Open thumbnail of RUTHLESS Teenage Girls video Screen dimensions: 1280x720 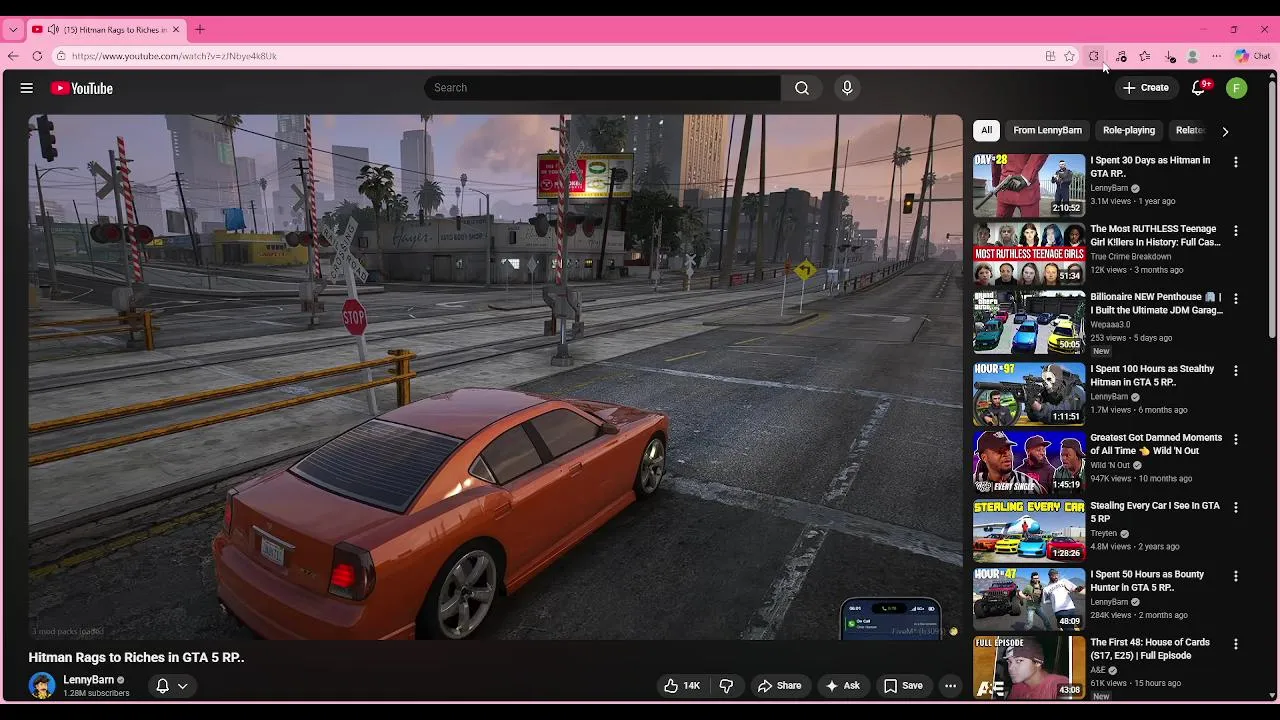click(x=1029, y=254)
